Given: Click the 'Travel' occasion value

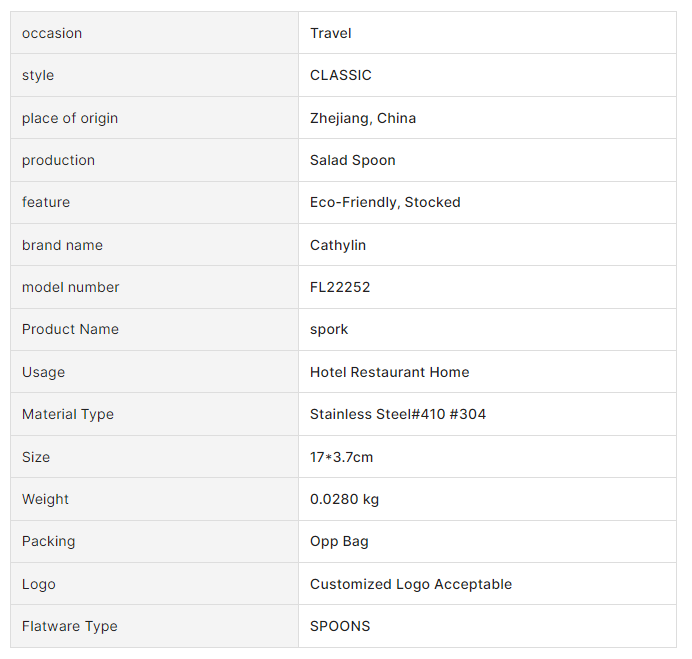Looking at the screenshot, I should coord(331,33).
